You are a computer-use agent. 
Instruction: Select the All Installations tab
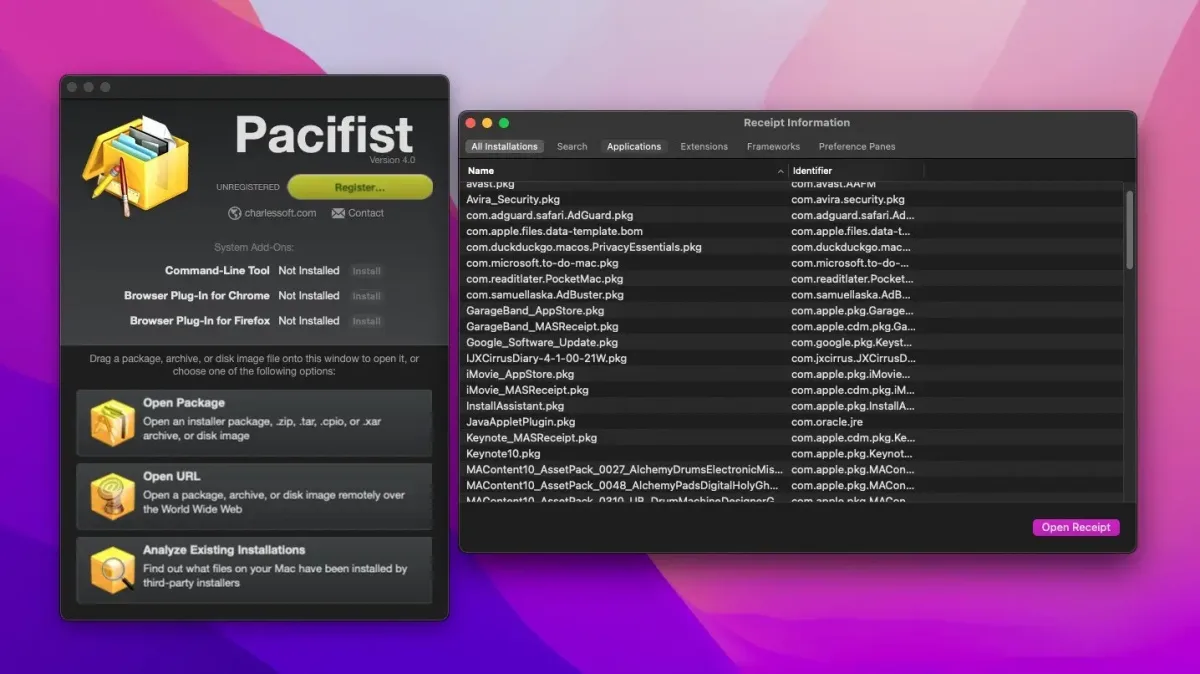(x=504, y=147)
